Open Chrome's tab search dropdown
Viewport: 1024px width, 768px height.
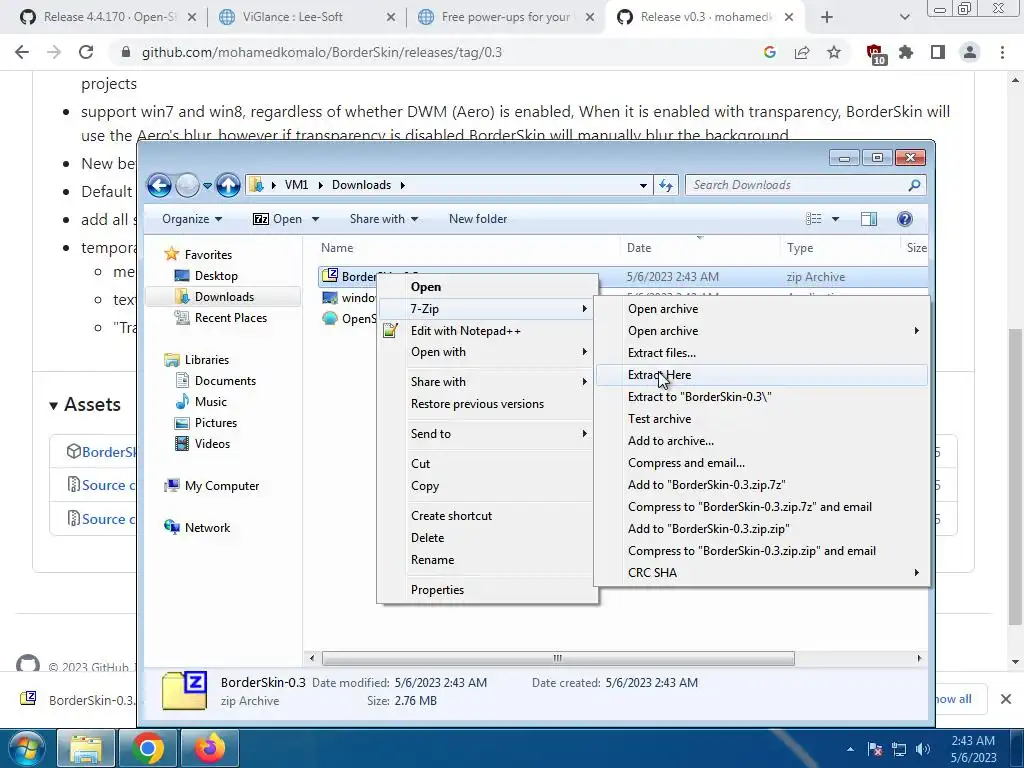tap(904, 17)
